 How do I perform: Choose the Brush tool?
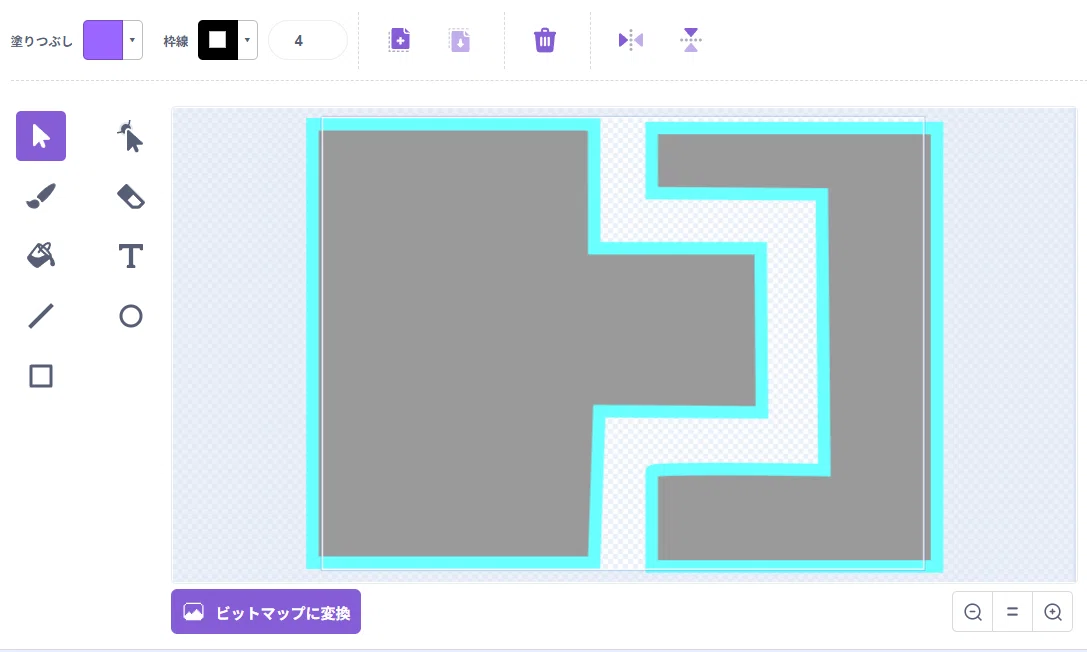coord(41,196)
